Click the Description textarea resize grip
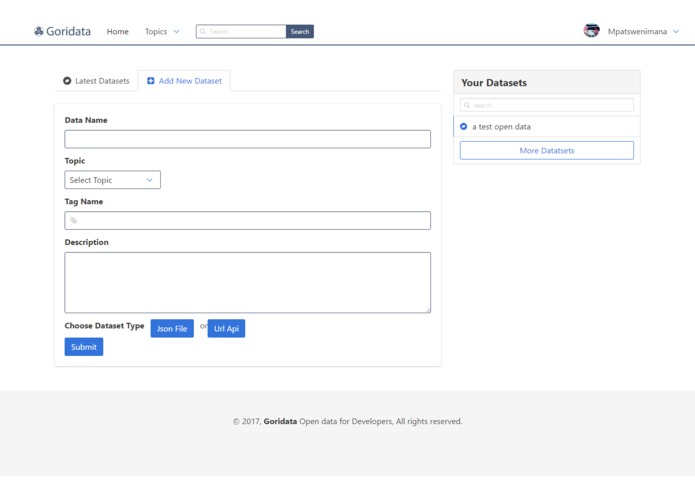The width and height of the screenshot is (695, 494). click(428, 310)
